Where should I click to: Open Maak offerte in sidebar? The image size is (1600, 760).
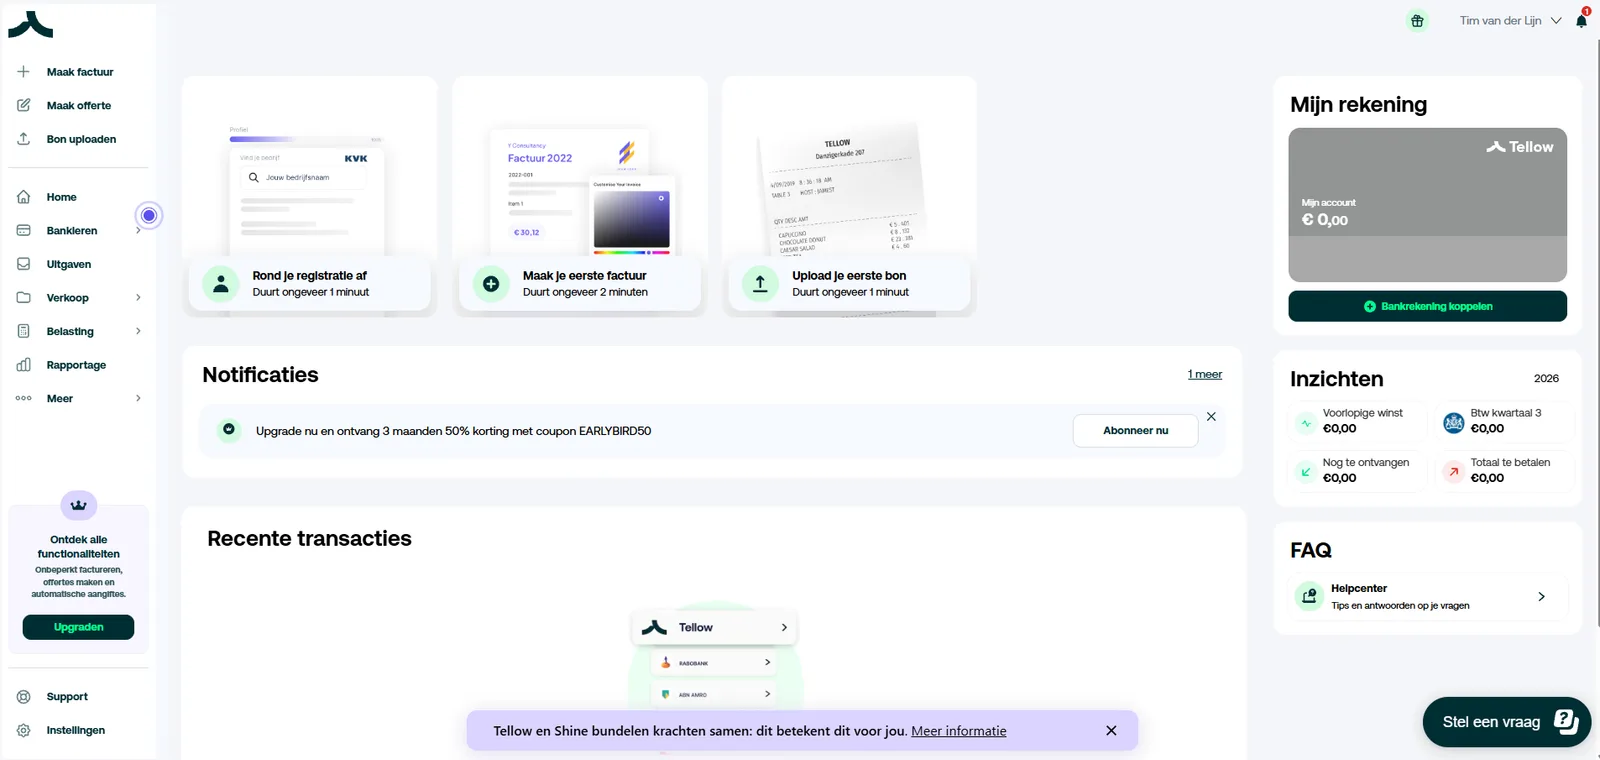[x=79, y=105]
